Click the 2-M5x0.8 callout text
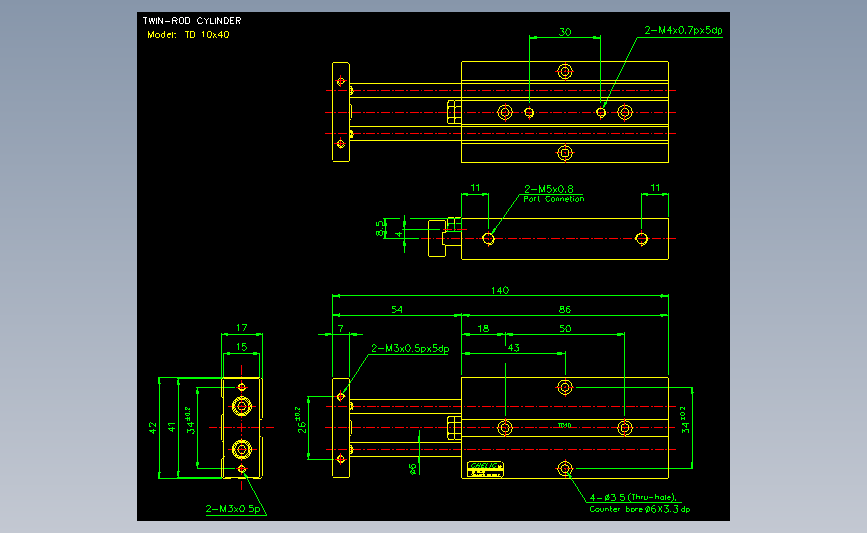Viewport: 867px width, 533px height. coord(549,189)
